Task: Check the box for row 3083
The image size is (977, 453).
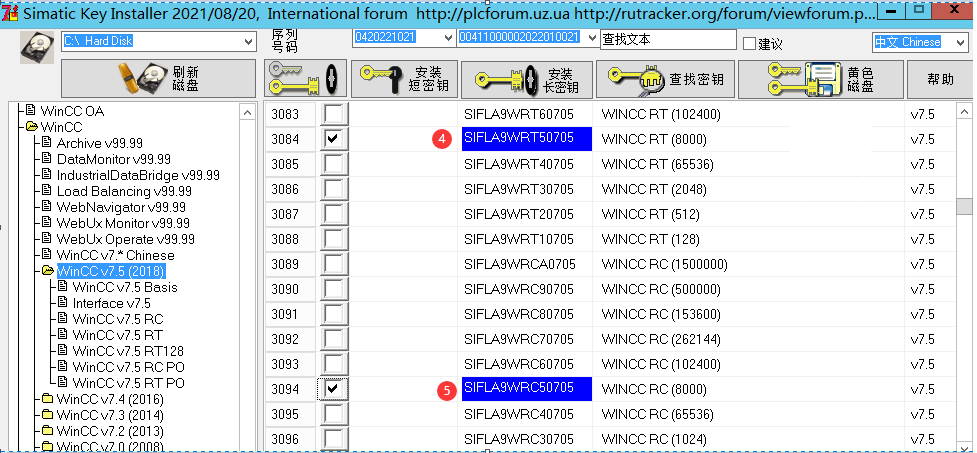Action: (x=333, y=114)
